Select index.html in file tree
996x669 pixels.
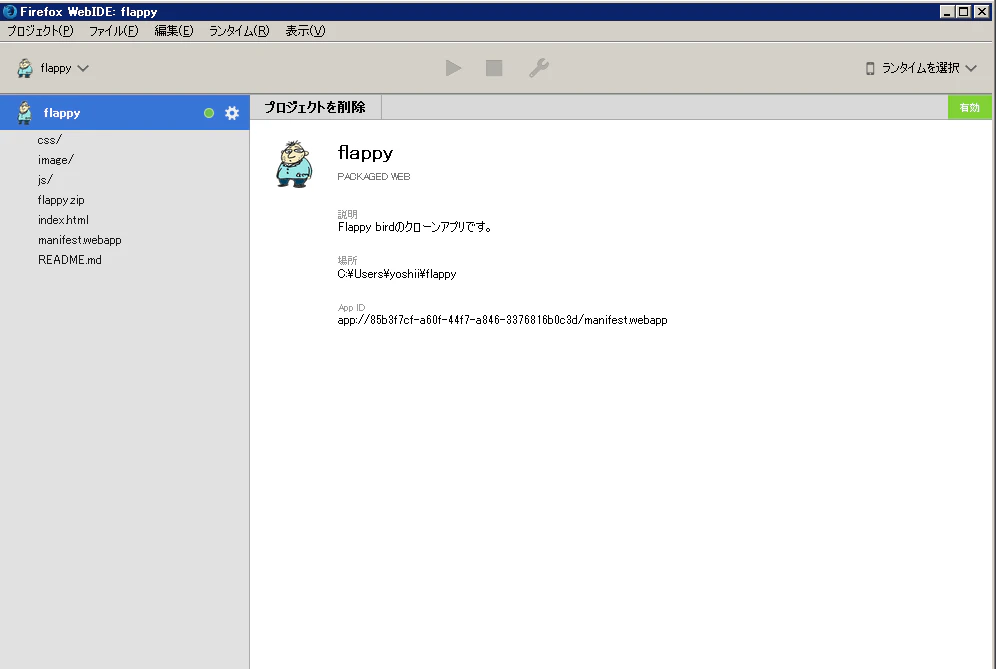click(64, 220)
